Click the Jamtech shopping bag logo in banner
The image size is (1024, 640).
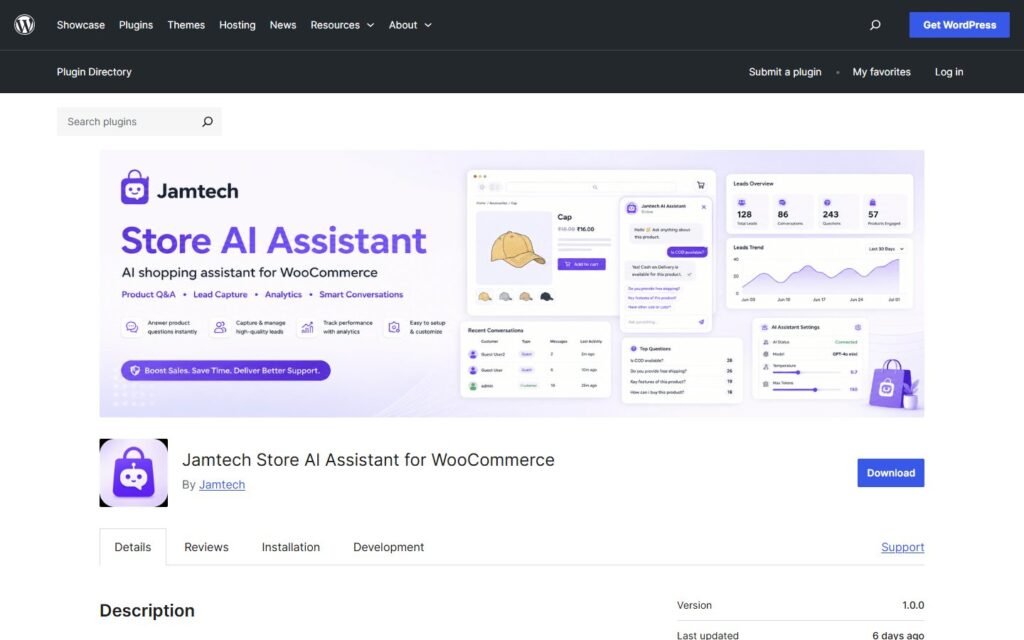pyautogui.click(x=135, y=187)
